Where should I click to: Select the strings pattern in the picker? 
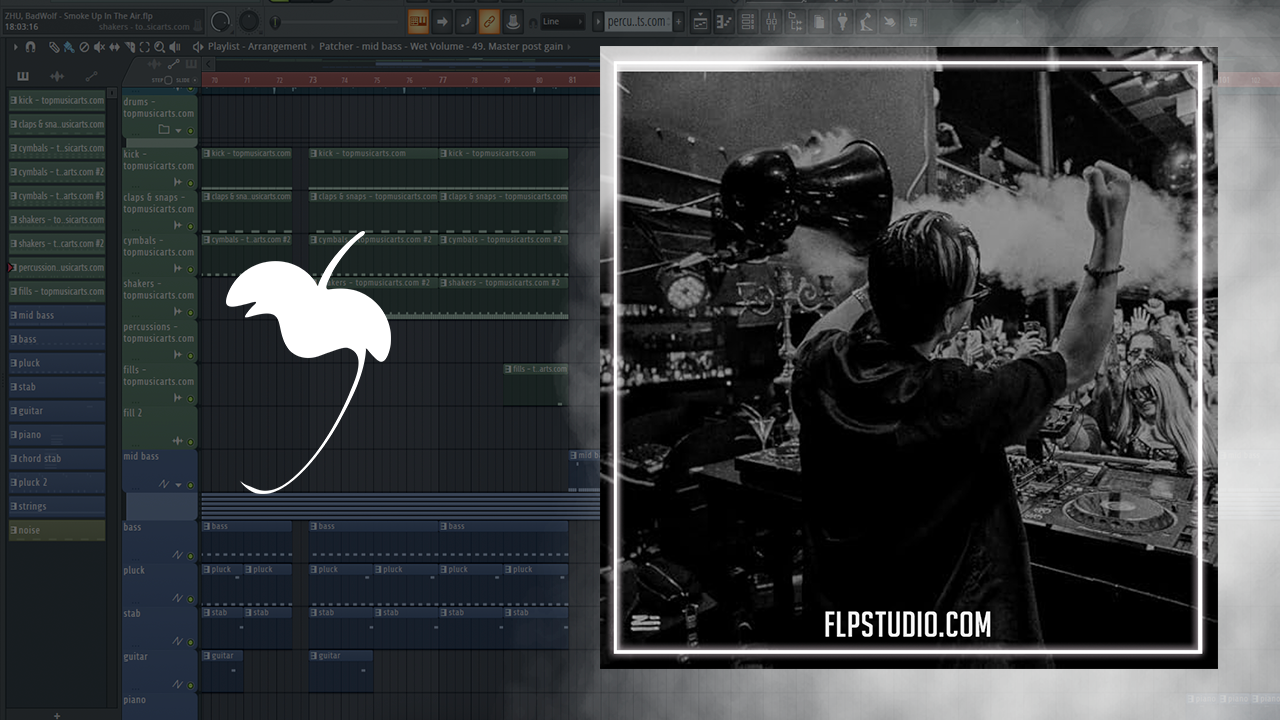tap(57, 506)
